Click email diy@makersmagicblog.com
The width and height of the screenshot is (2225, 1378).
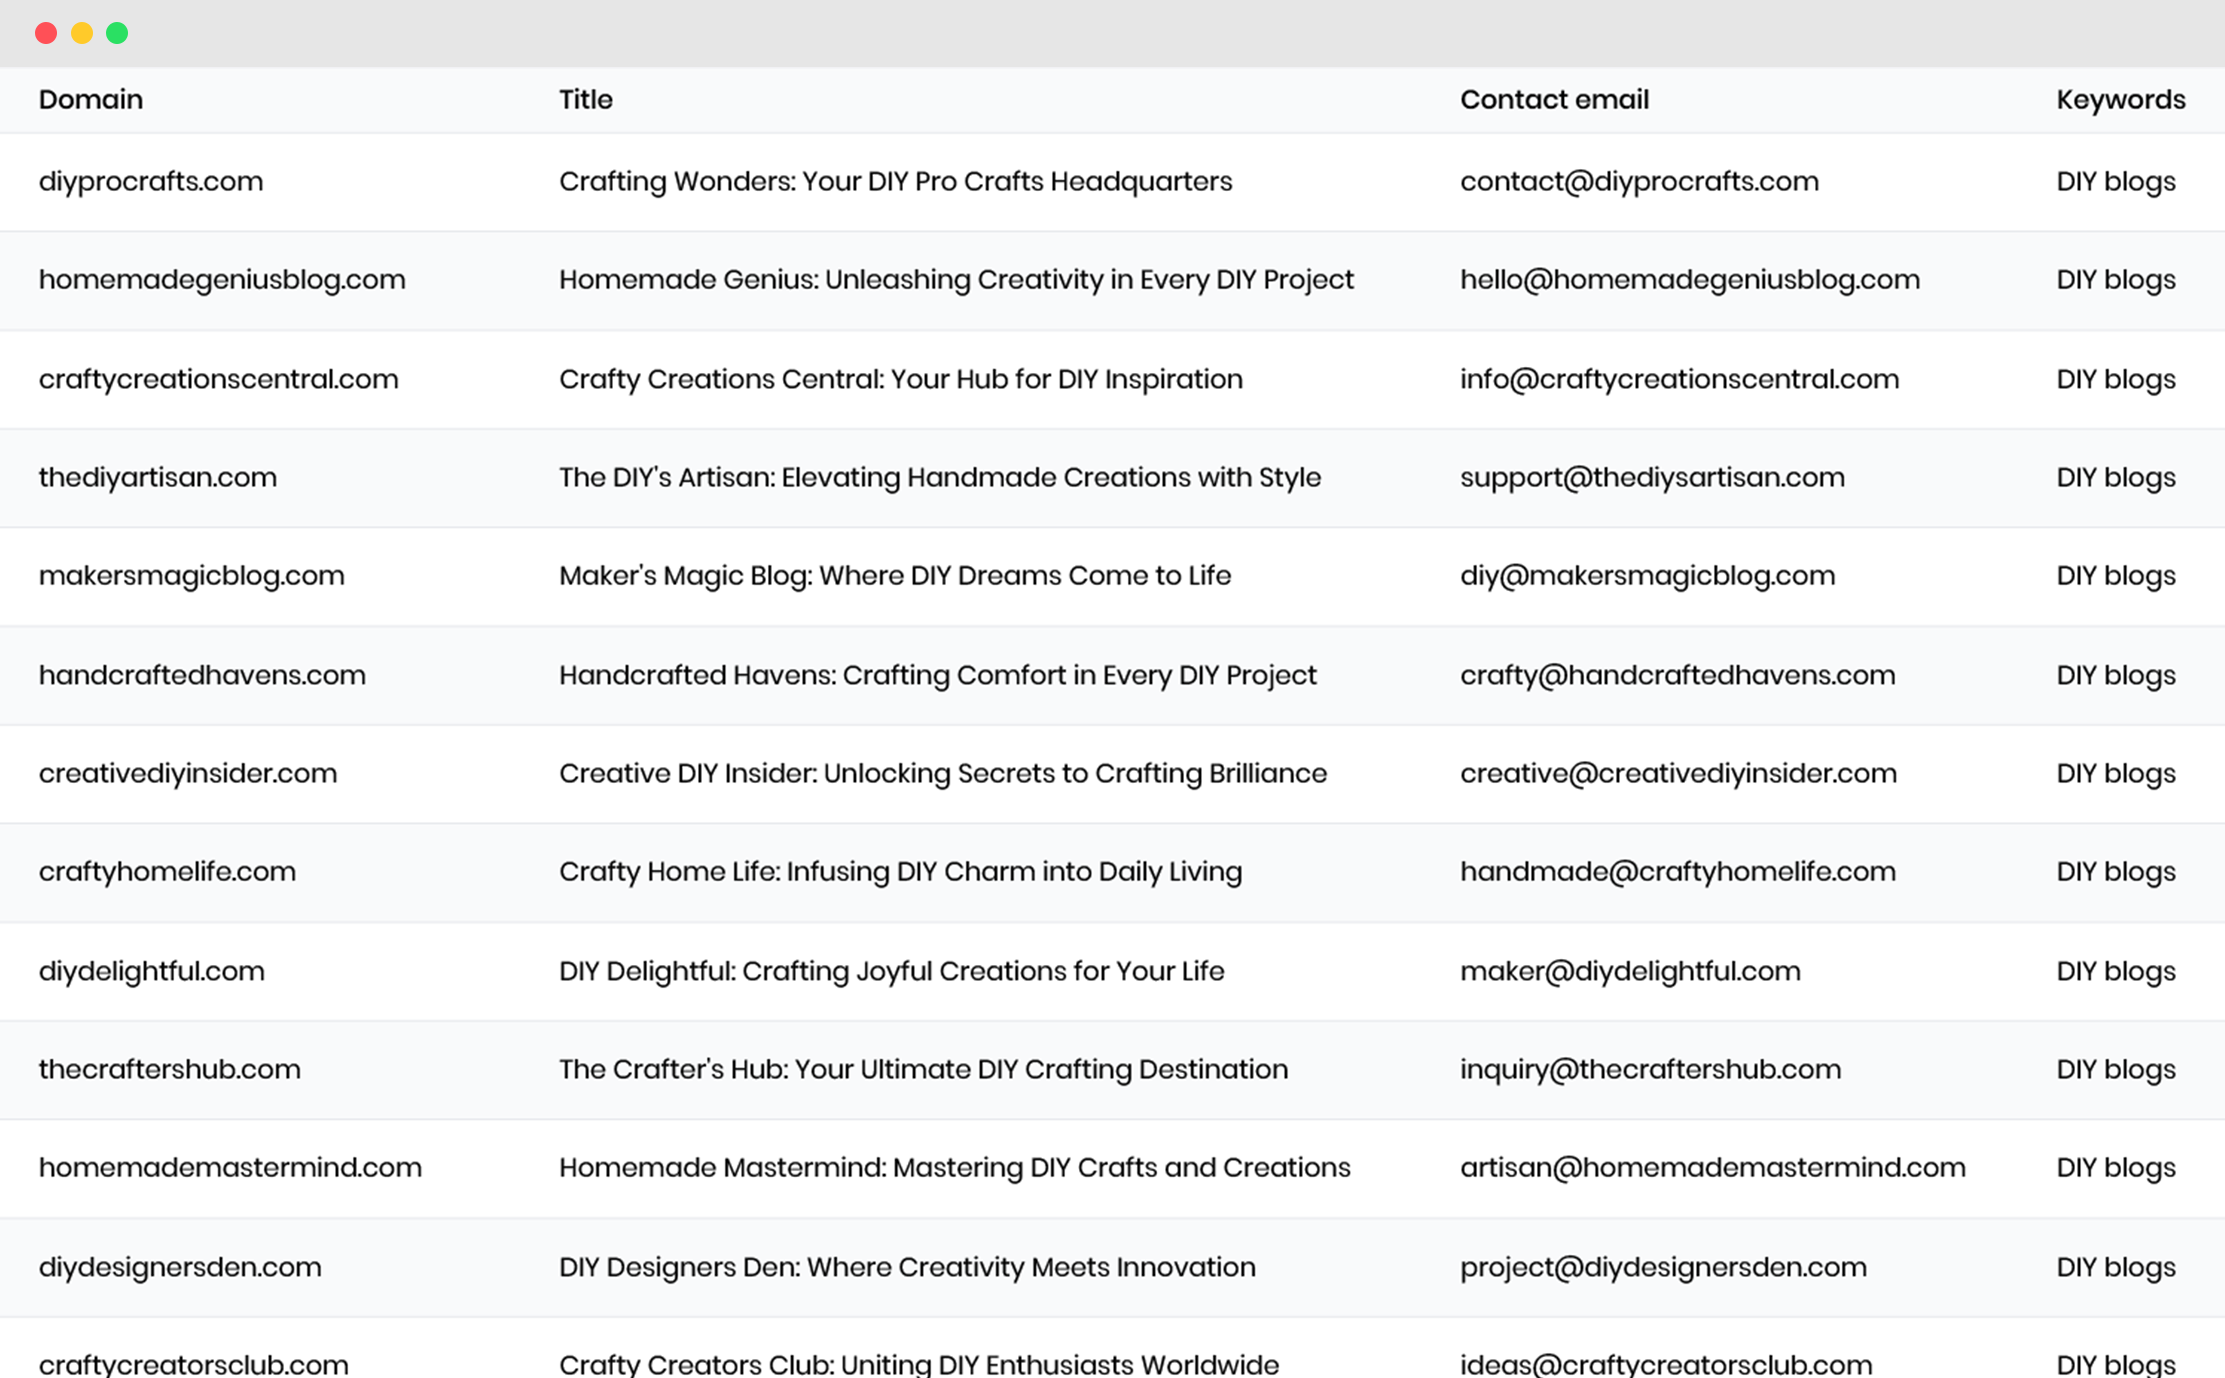pos(1648,576)
